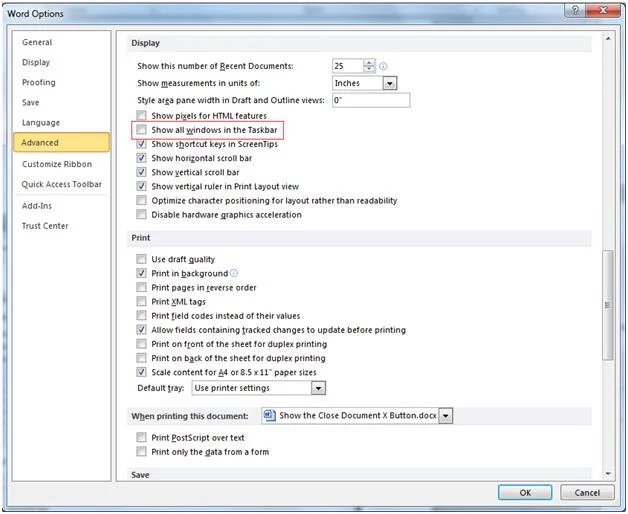Click the info icon next to Print in background
Image resolution: width=628 pixels, height=514 pixels.
tap(234, 273)
